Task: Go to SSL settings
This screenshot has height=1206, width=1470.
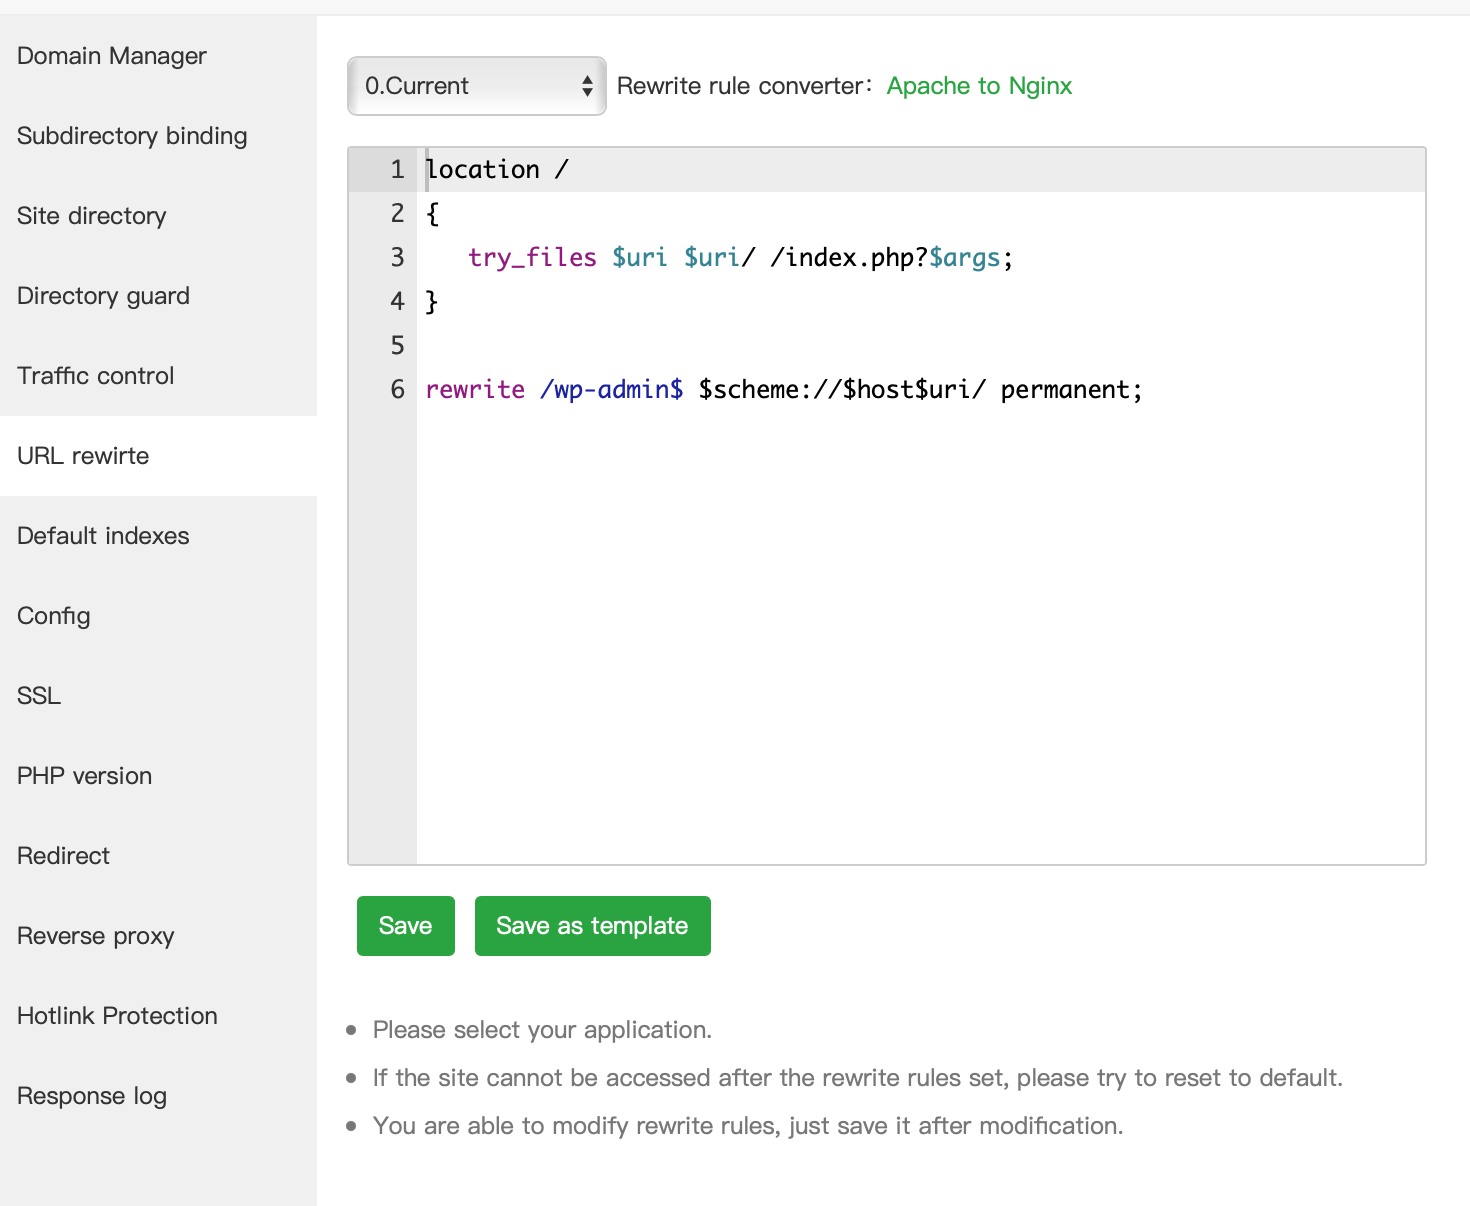Action: pyautogui.click(x=39, y=696)
